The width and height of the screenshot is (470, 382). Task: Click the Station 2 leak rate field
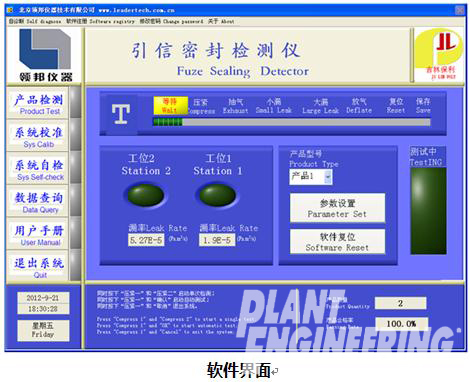[x=146, y=240]
